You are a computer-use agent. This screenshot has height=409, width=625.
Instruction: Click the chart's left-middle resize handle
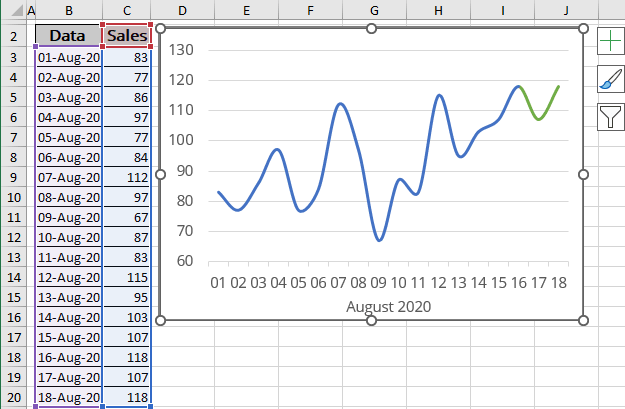tap(160, 174)
